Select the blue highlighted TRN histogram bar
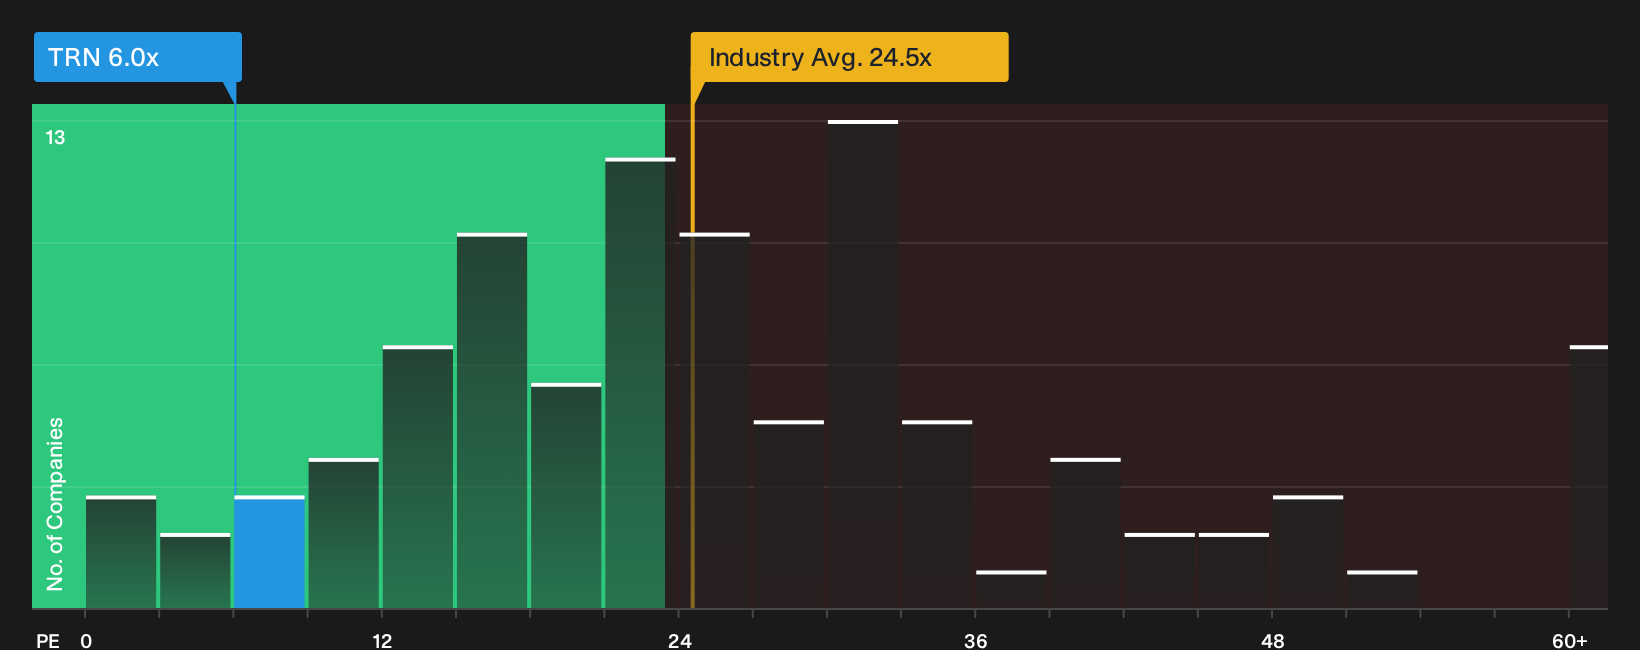The height and width of the screenshot is (650, 1640). click(x=270, y=552)
